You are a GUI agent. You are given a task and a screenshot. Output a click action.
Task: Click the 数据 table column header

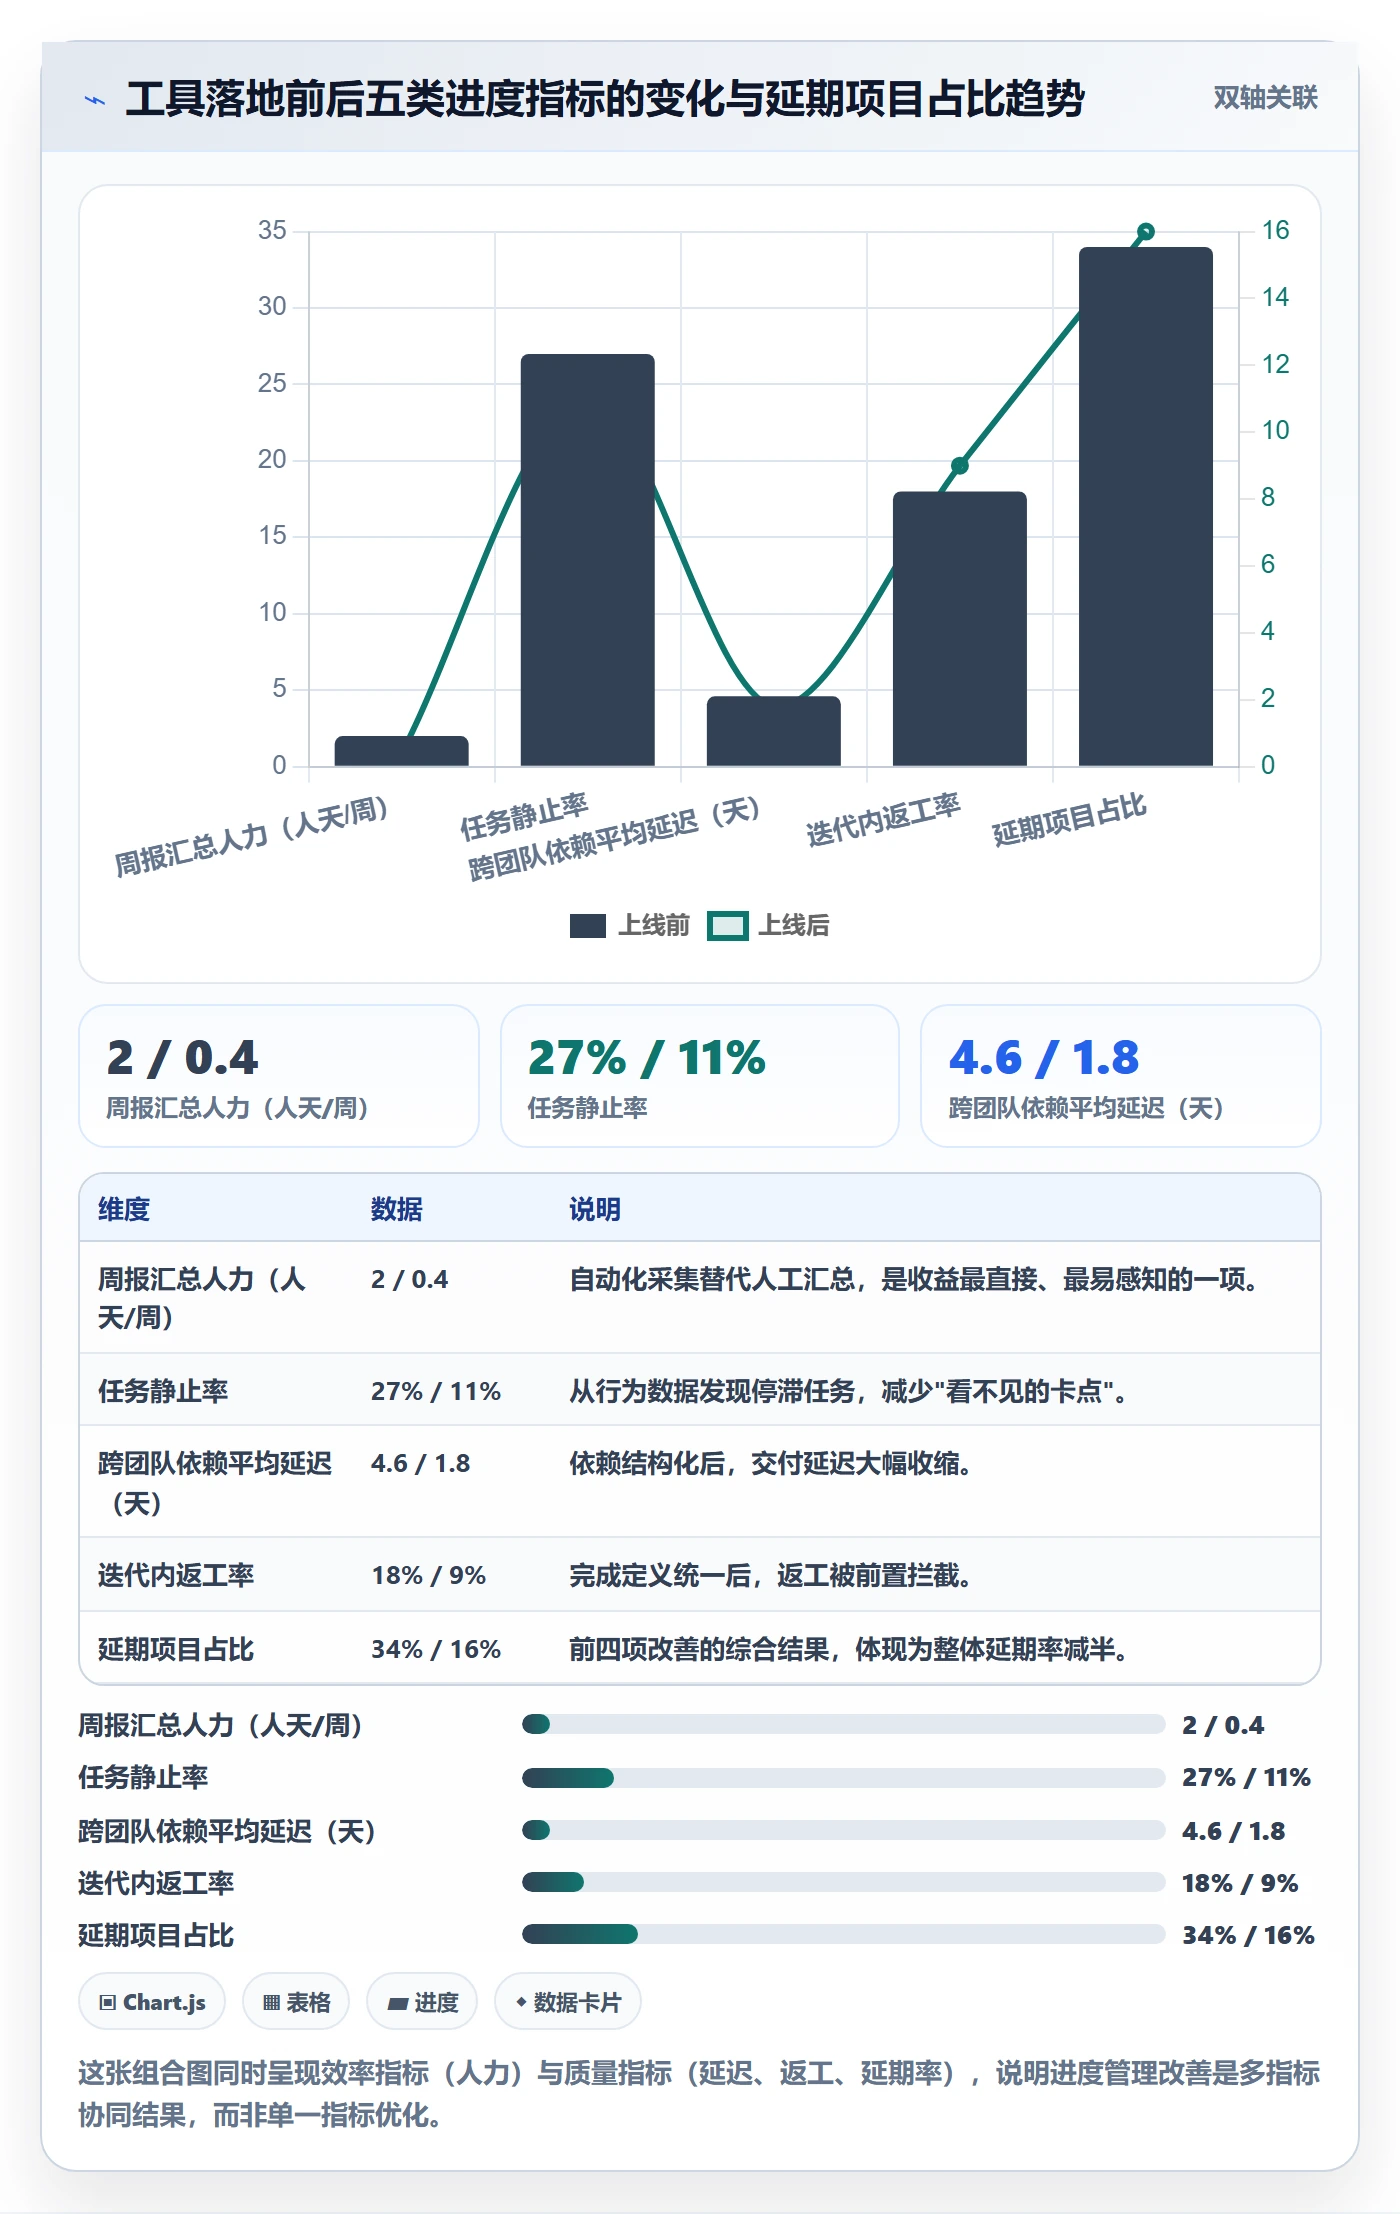click(397, 1209)
